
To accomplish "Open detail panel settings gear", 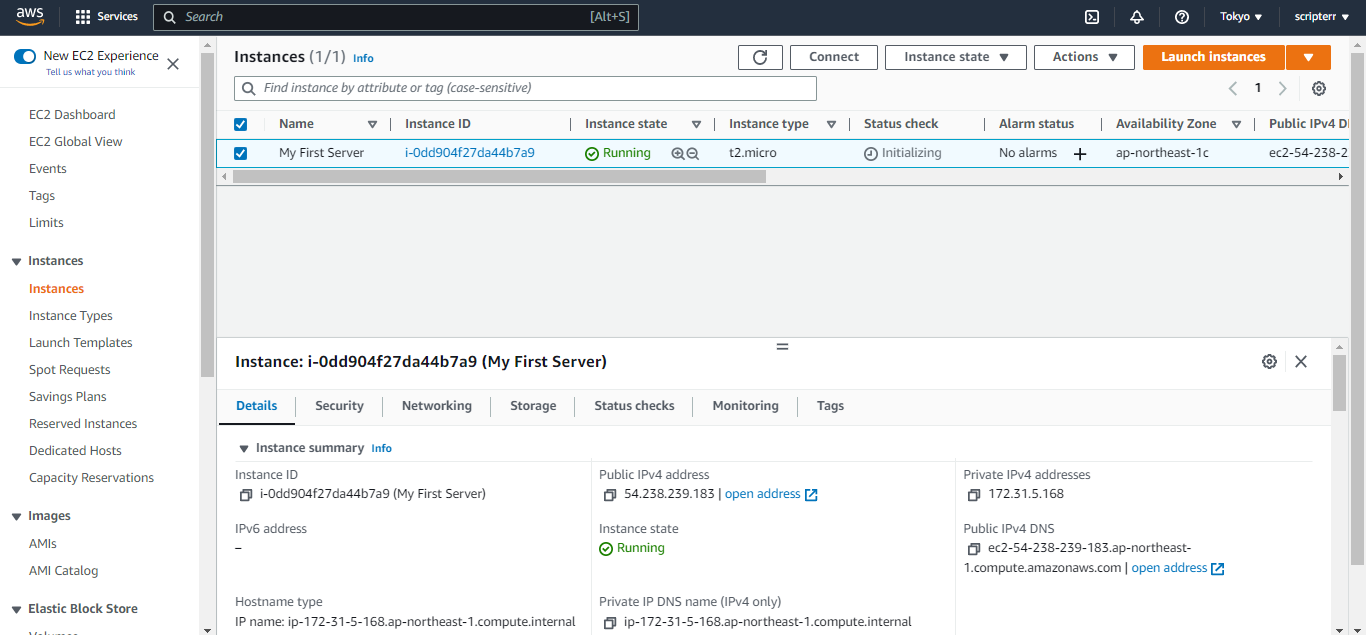I will click(x=1269, y=362).
